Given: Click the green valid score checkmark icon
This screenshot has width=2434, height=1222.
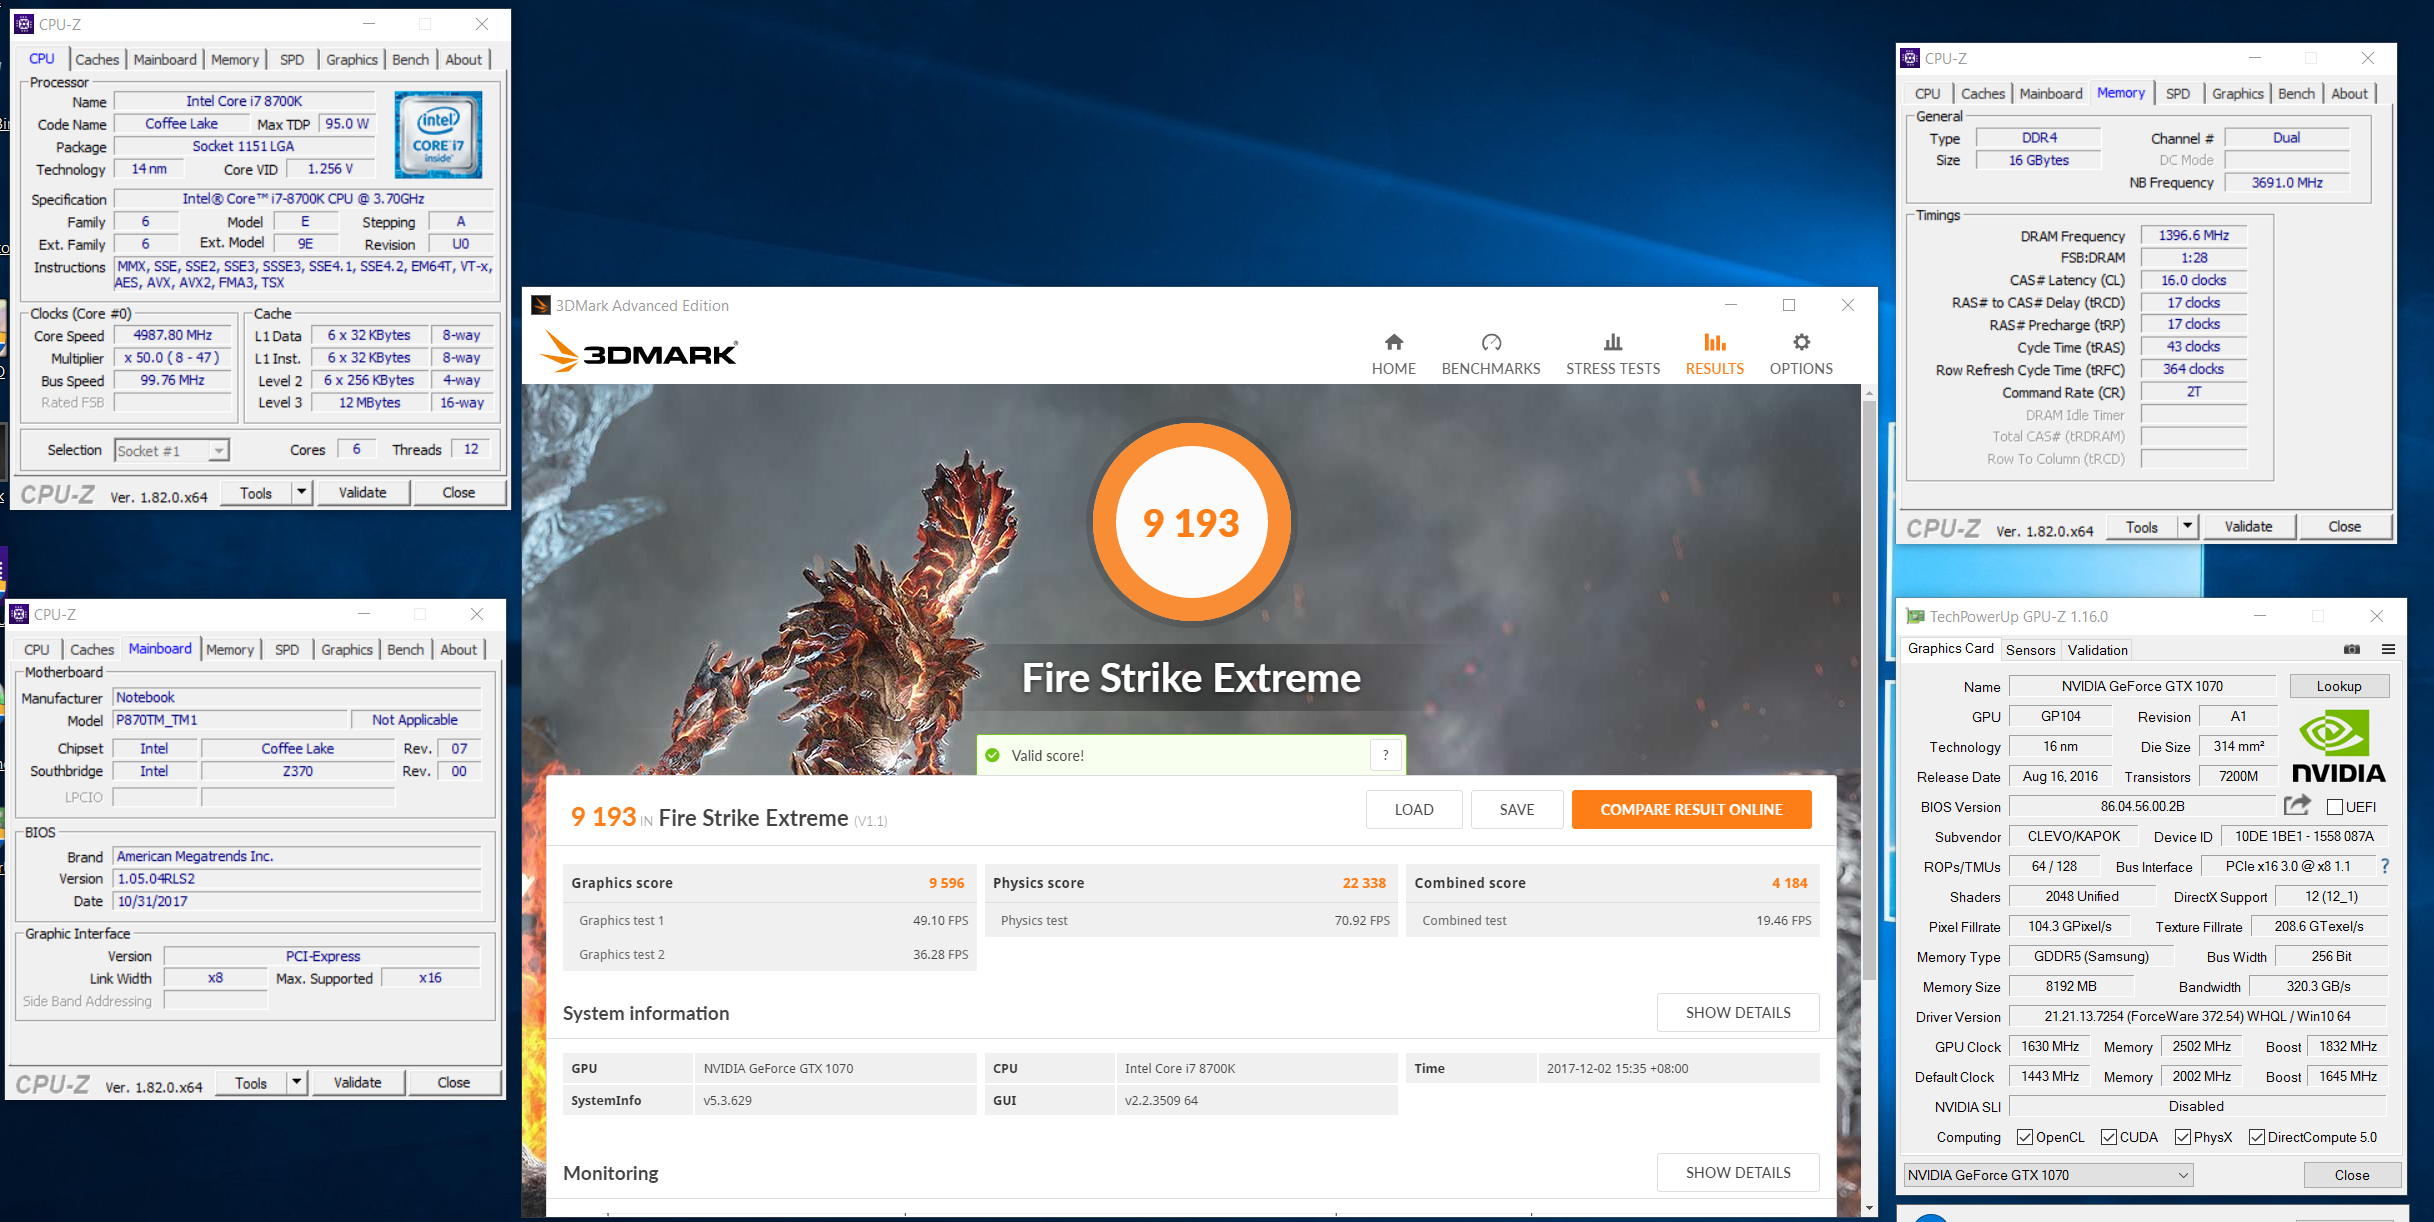Looking at the screenshot, I should [x=992, y=755].
